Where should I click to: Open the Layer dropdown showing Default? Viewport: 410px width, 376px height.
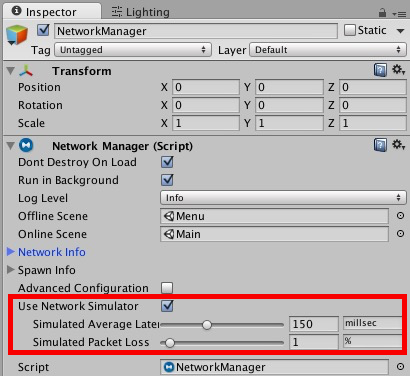(x=328, y=50)
